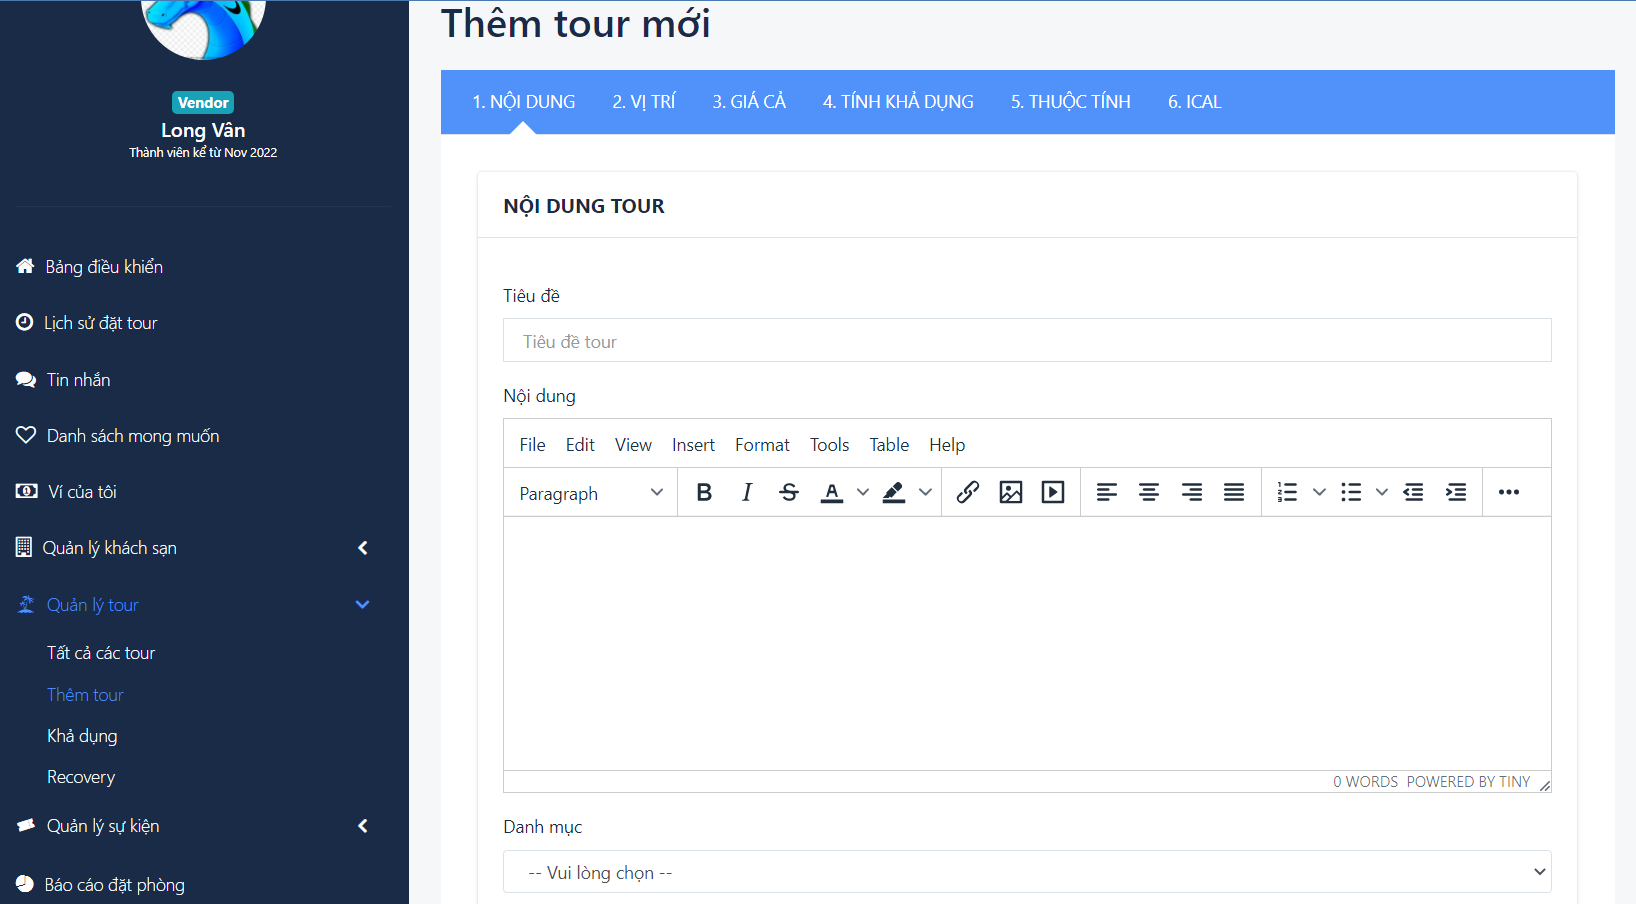Open the editor Tools menu

829,445
